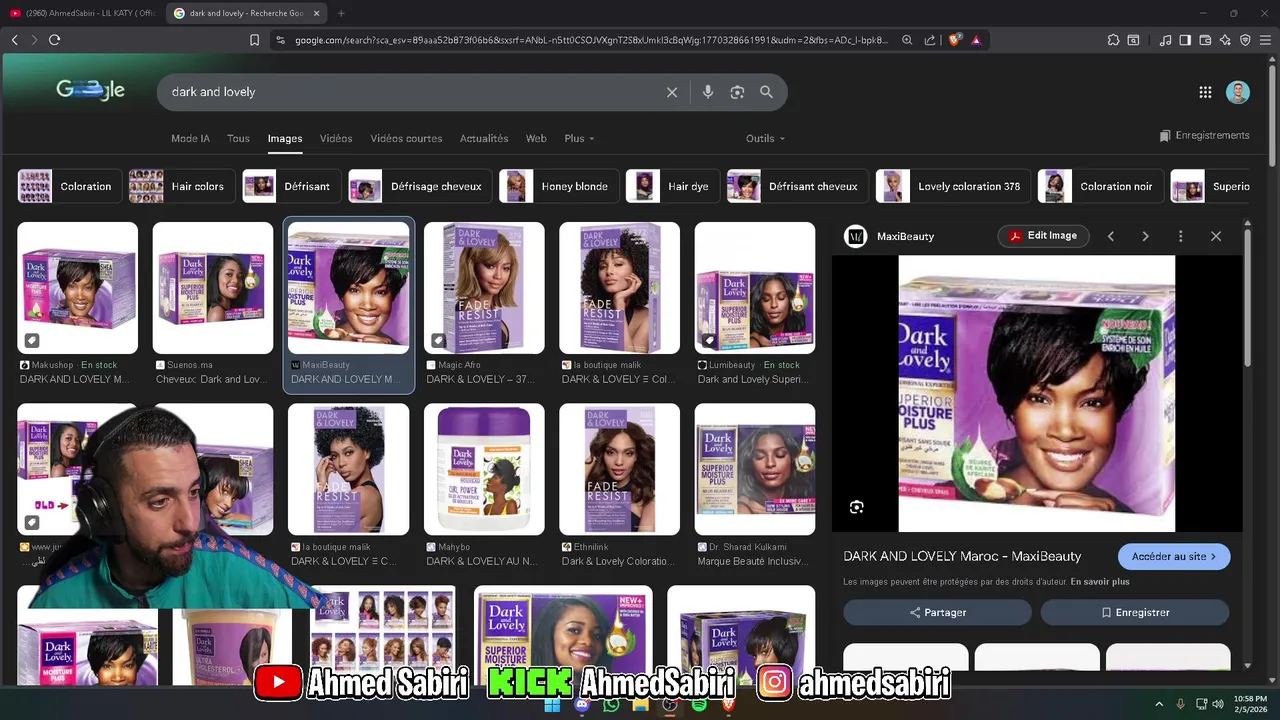This screenshot has width=1280, height=720.
Task: Select the AhmedSabiri YouTube browser tab
Action: (82, 13)
